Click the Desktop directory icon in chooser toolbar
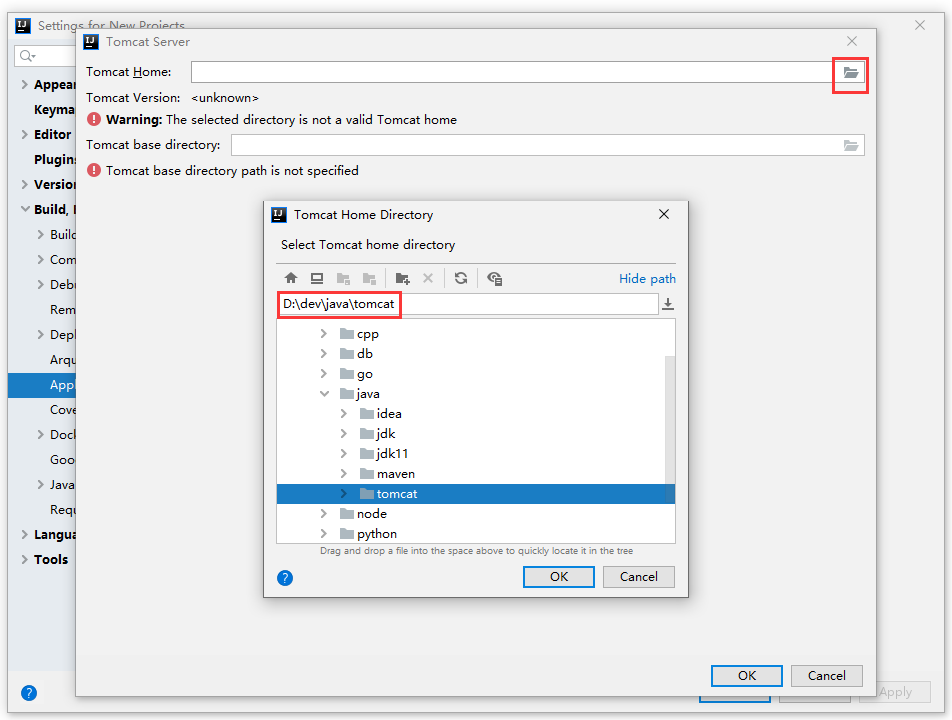Screen dimensions: 952x720 (317, 278)
